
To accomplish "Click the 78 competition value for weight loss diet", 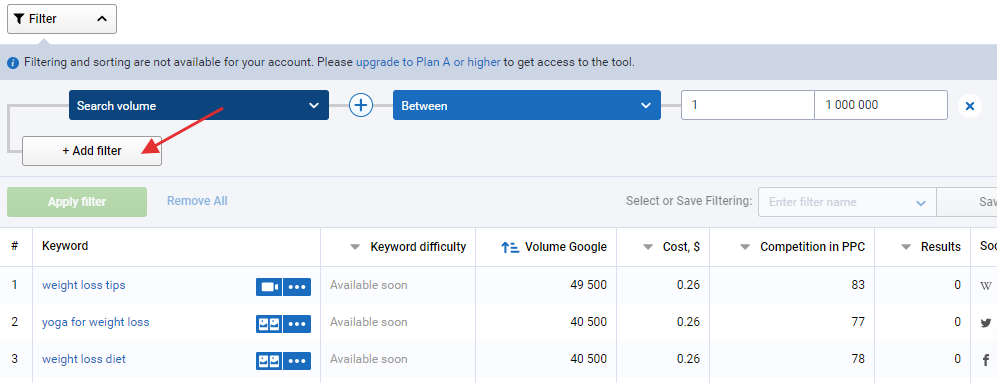I will pyautogui.click(x=858, y=359).
